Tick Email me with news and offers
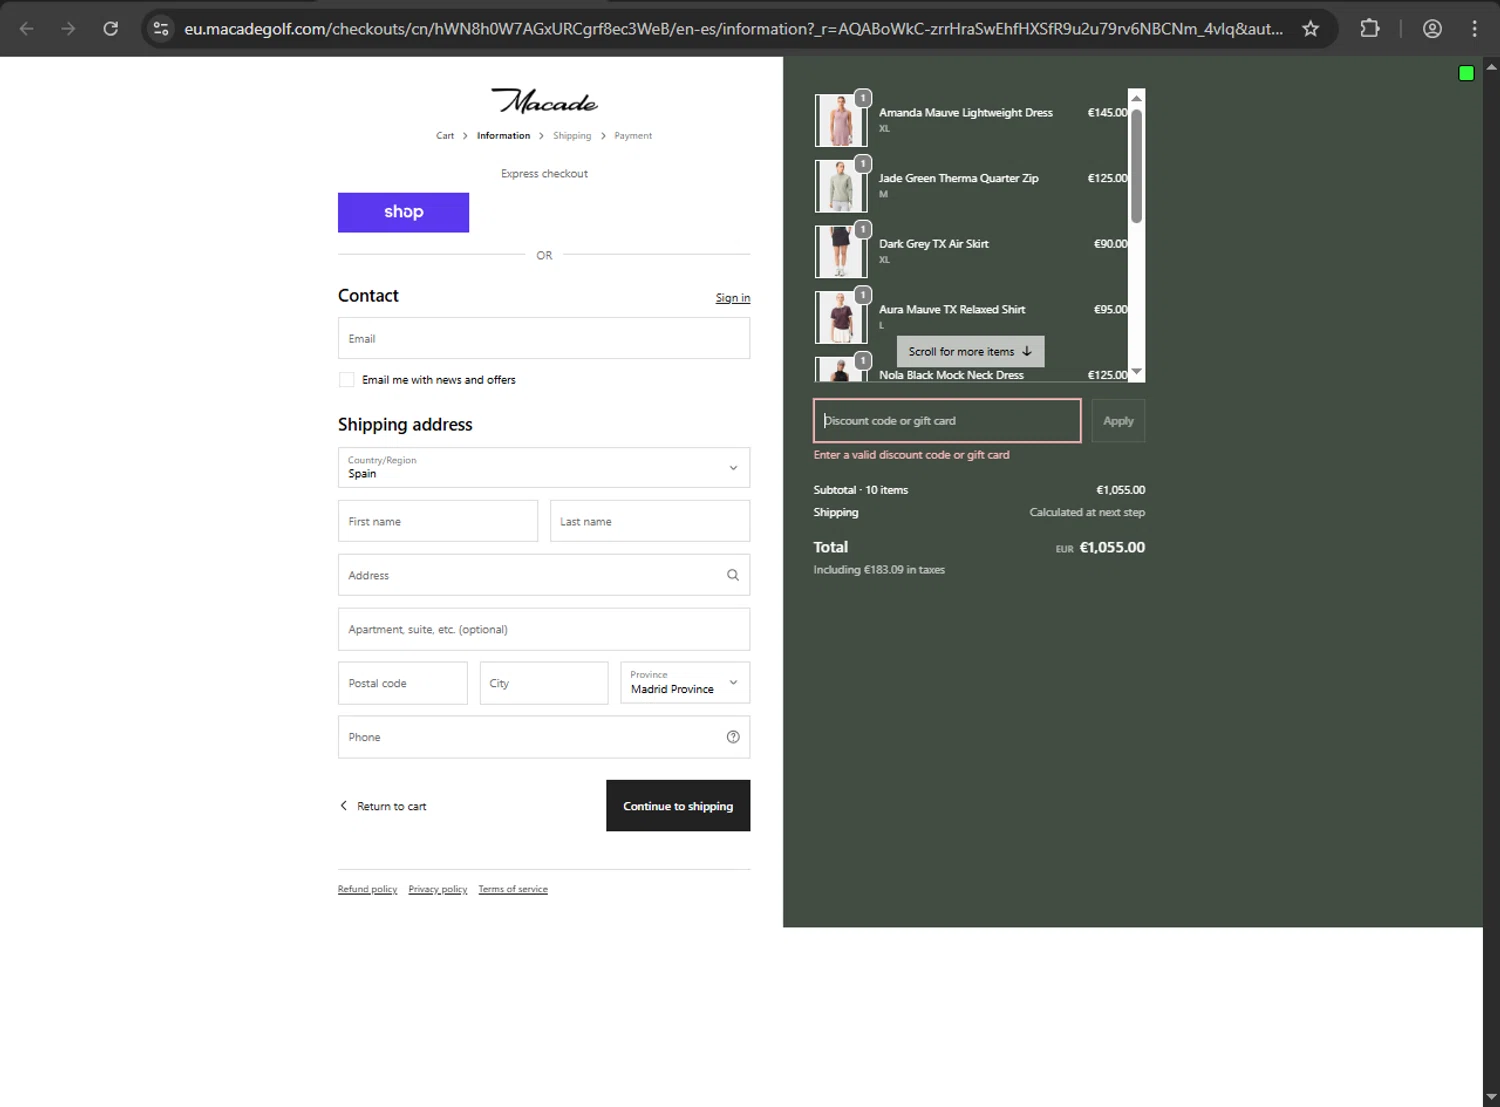Image resolution: width=1500 pixels, height=1107 pixels. 347,380
